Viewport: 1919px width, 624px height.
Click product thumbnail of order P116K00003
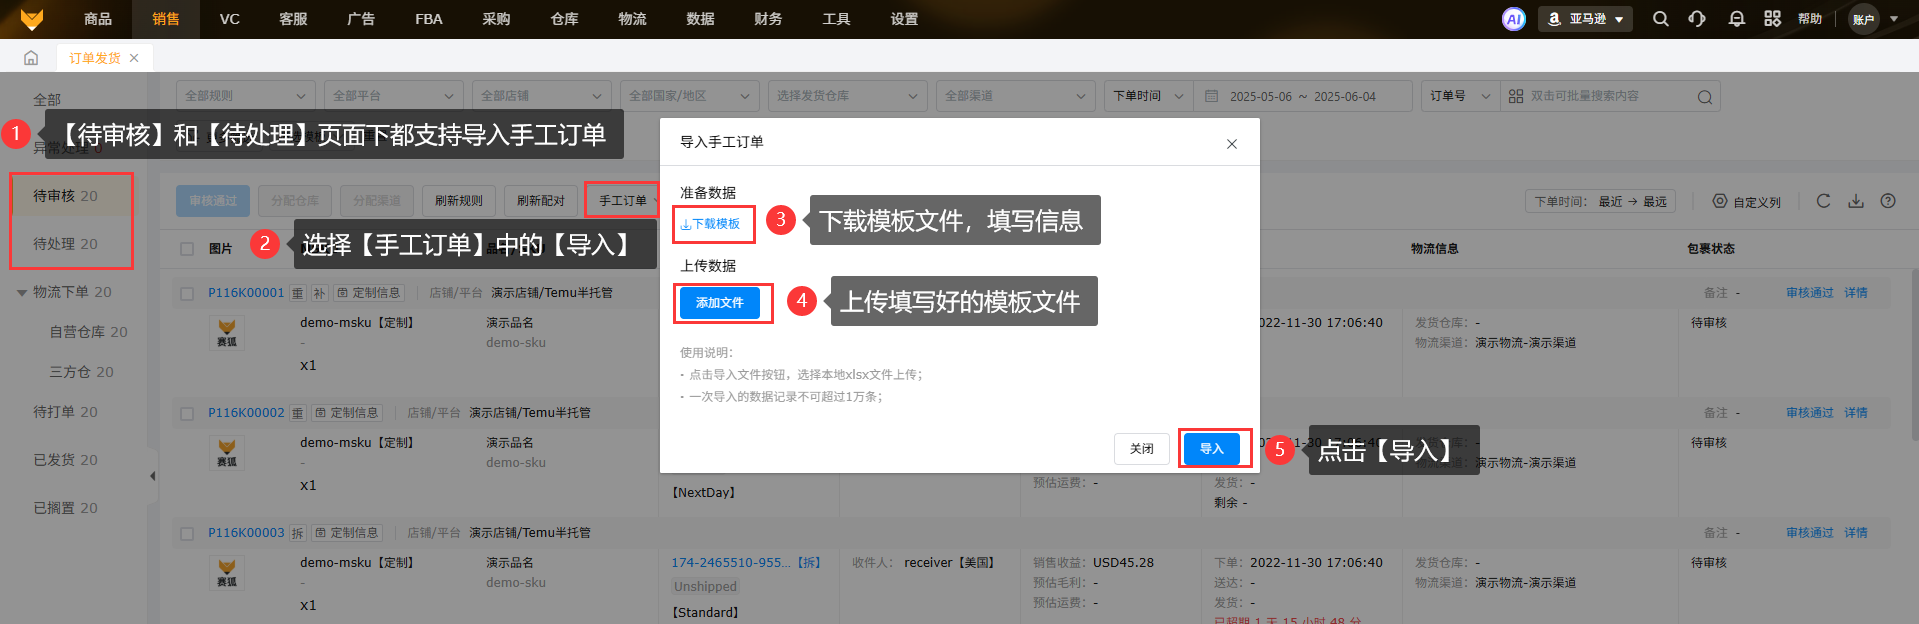point(227,573)
